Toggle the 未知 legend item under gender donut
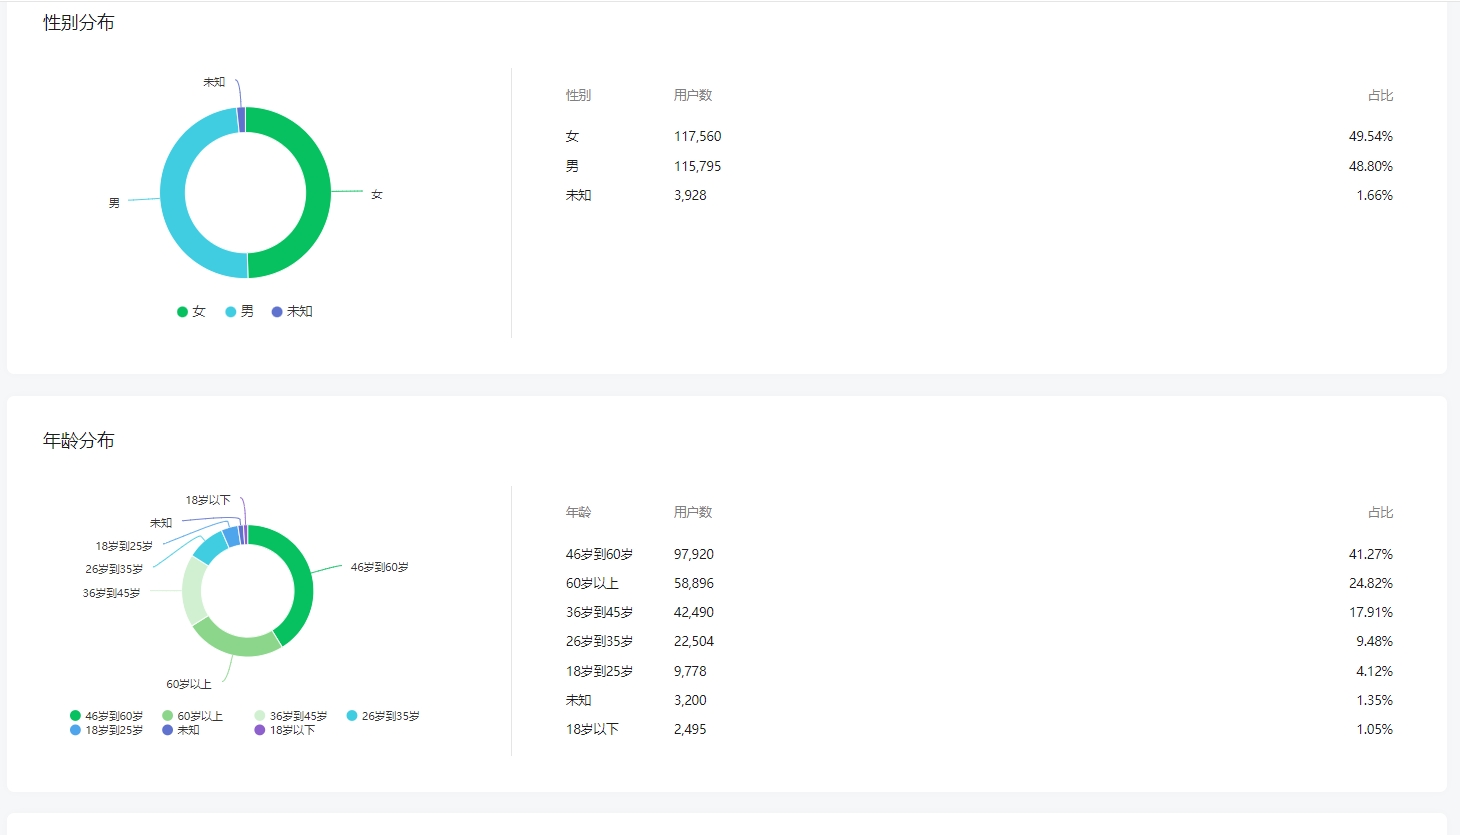The image size is (1460, 835). [292, 312]
